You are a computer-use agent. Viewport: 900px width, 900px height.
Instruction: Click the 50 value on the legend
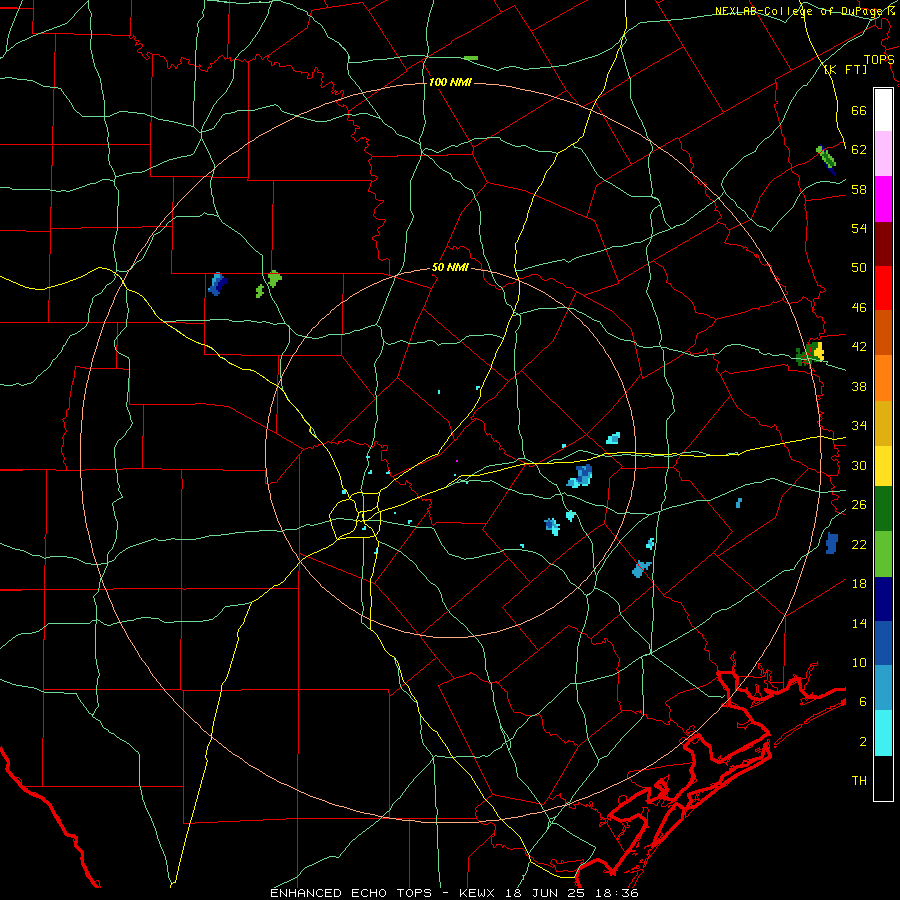[x=859, y=267]
